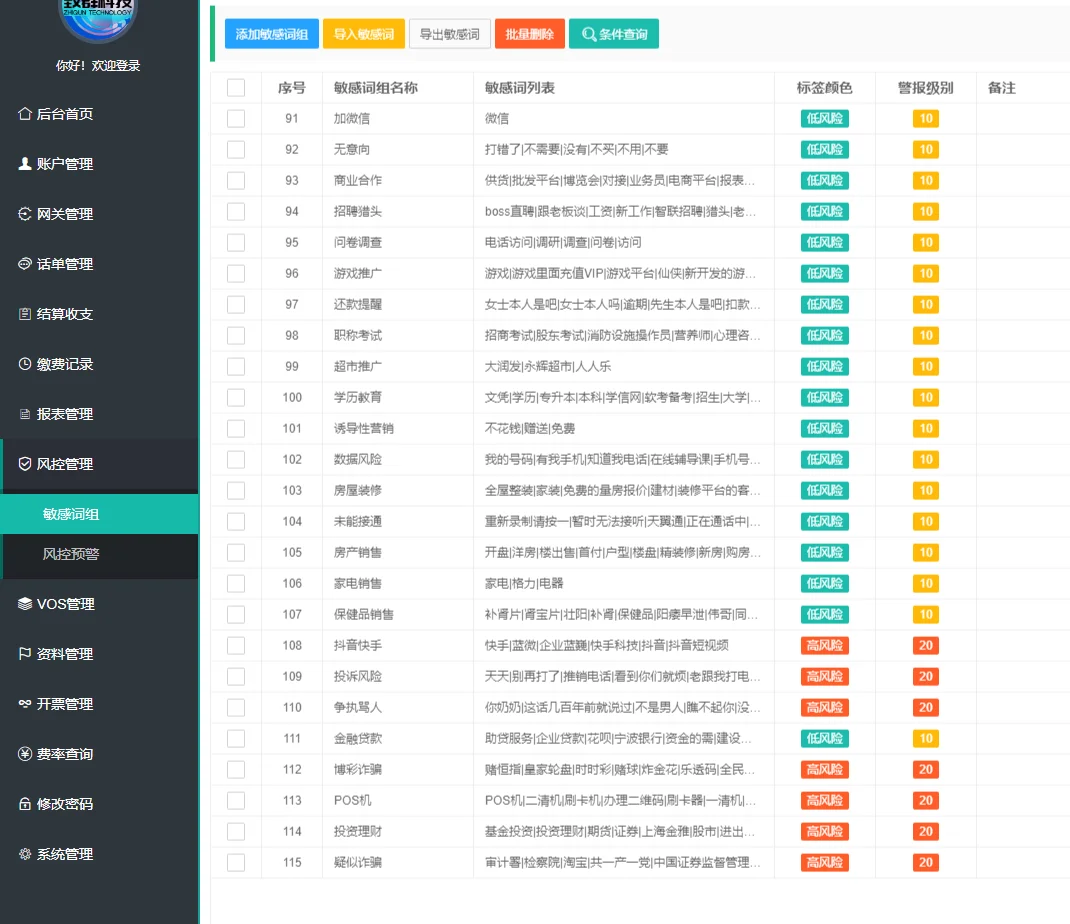Open the 系统管理 menu
1070x924 pixels.
pos(99,854)
